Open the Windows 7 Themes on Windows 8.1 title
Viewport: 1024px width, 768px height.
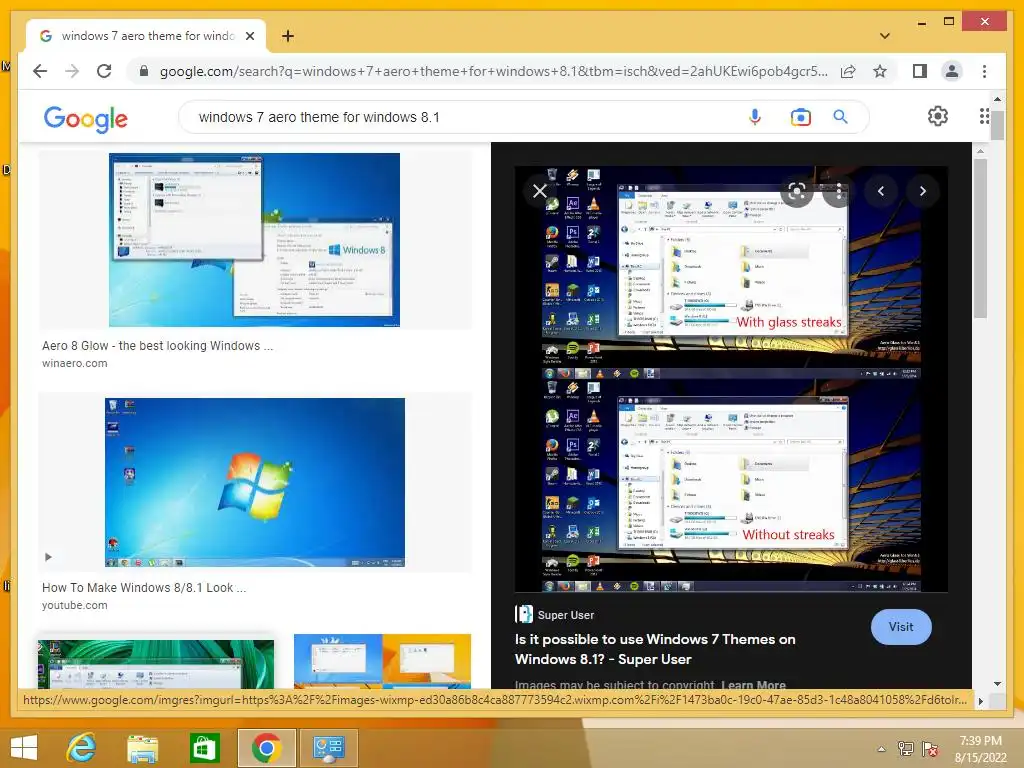(x=655, y=649)
